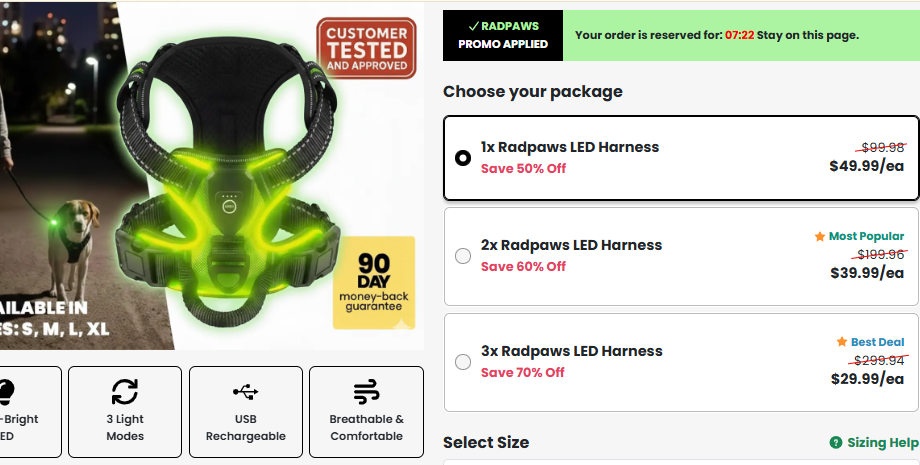This screenshot has width=920, height=465.
Task: Click the breathable wind icon
Action: 366,391
